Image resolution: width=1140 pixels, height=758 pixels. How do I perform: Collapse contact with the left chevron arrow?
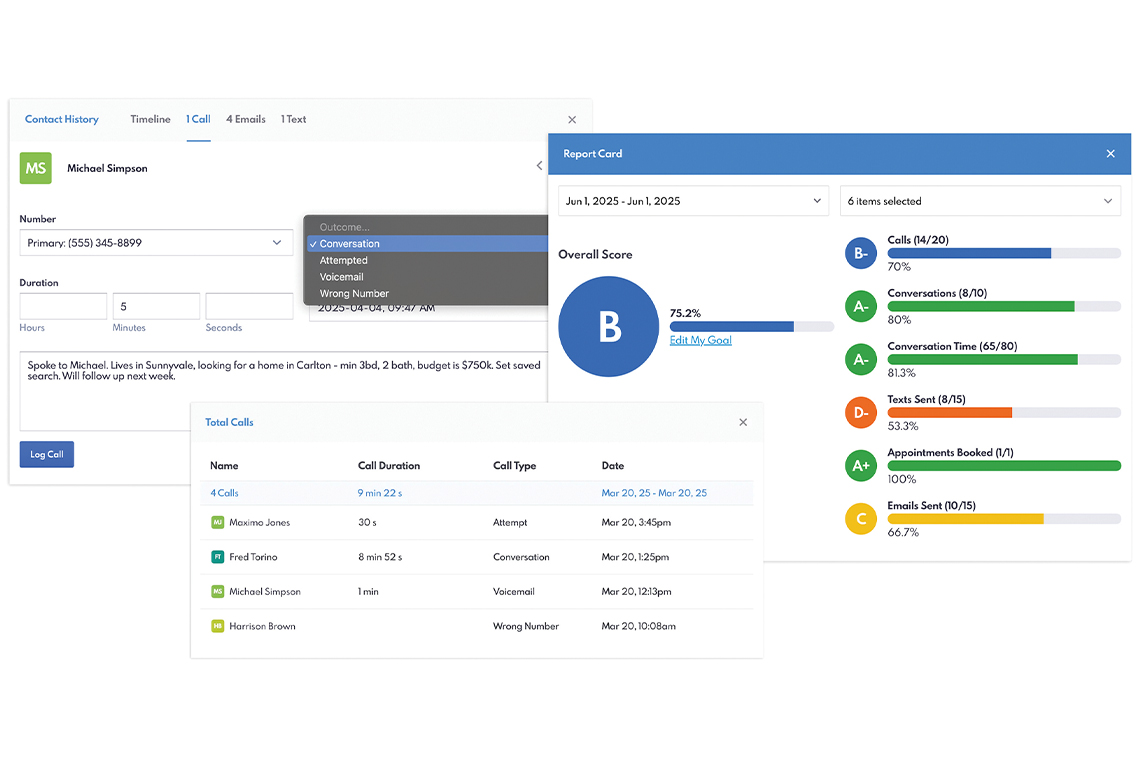coord(540,166)
